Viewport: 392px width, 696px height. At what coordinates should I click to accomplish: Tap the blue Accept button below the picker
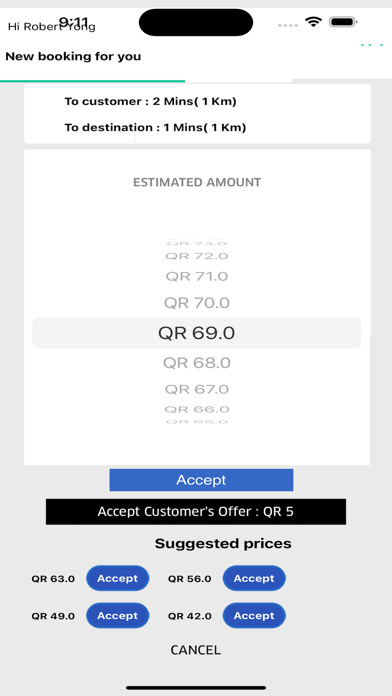pos(201,480)
